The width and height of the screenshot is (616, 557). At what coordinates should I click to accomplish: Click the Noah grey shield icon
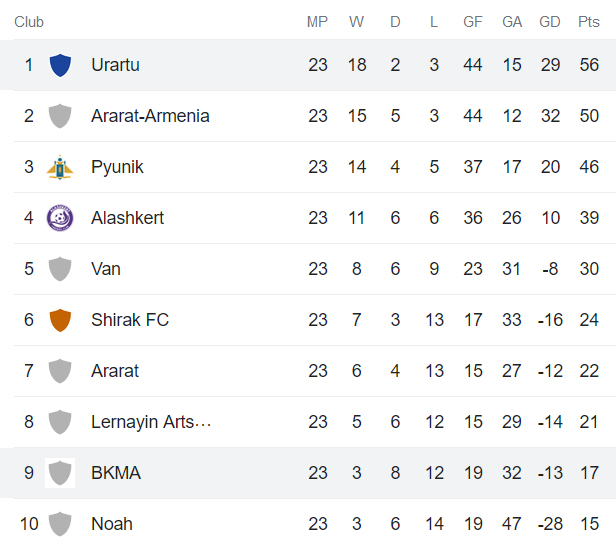(60, 524)
